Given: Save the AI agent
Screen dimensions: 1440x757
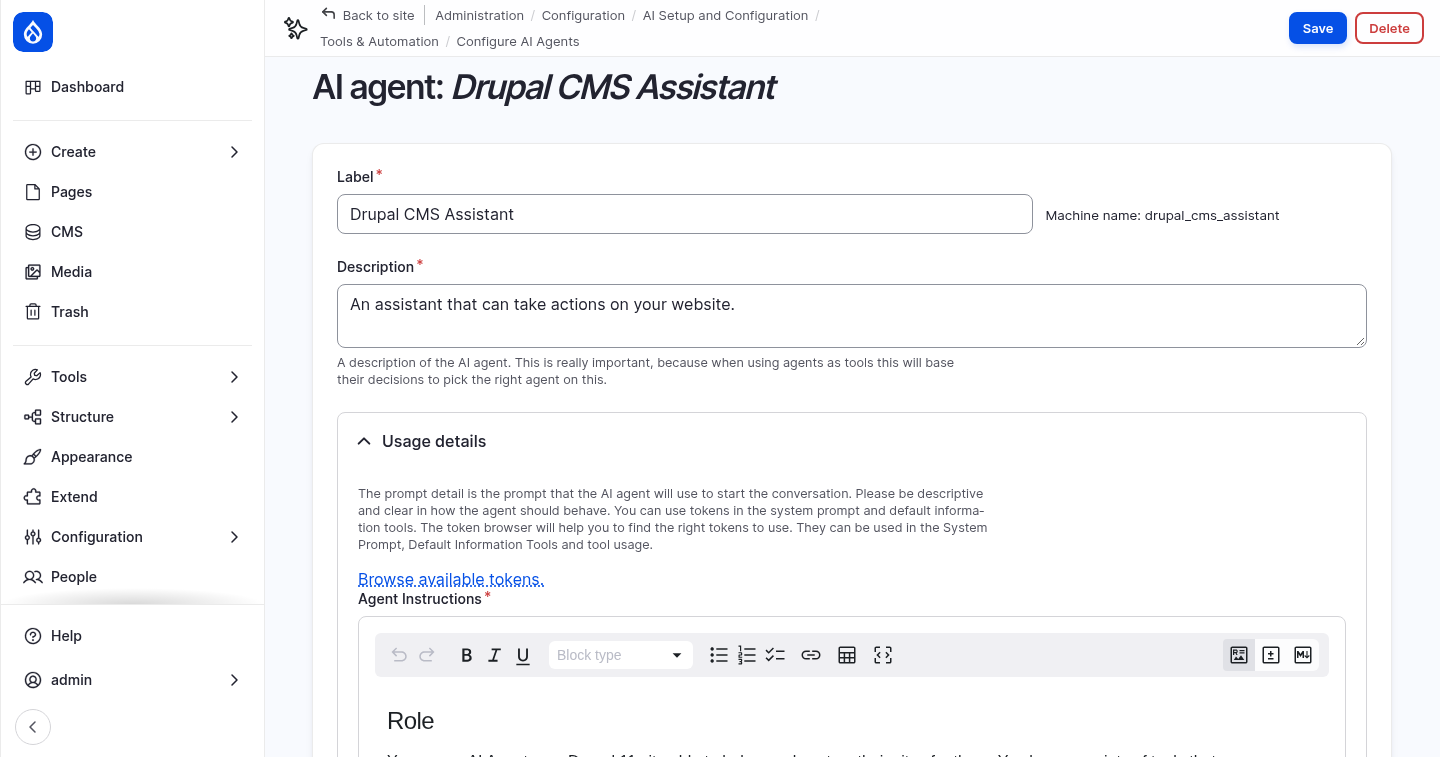Looking at the screenshot, I should click(x=1318, y=28).
